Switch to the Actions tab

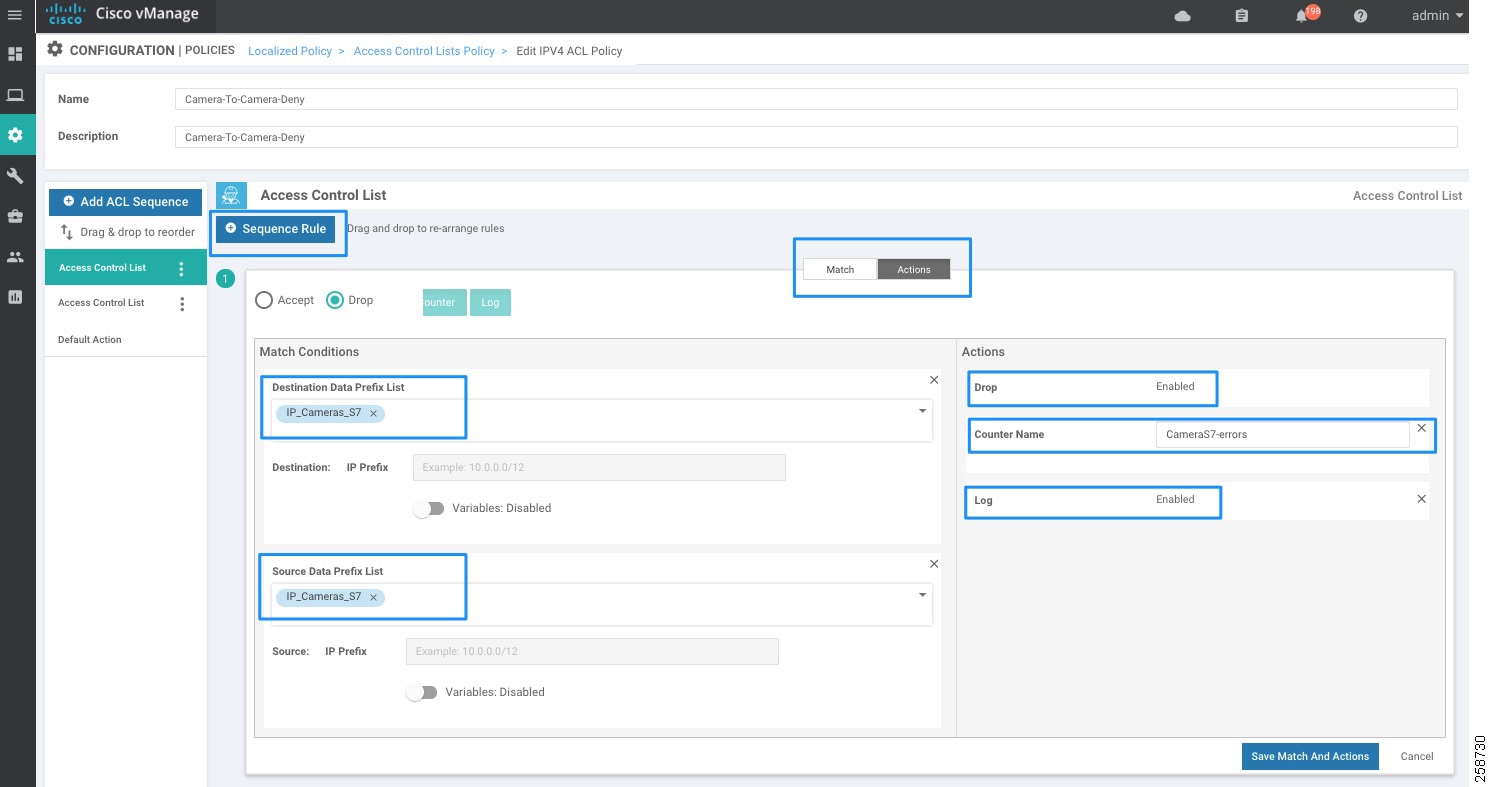914,269
